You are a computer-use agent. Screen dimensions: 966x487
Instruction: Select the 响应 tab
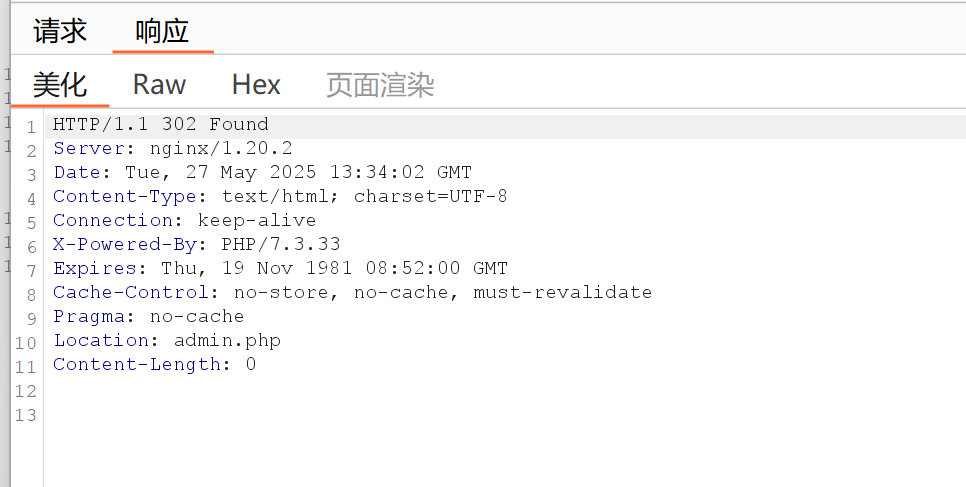pyautogui.click(x=162, y=31)
